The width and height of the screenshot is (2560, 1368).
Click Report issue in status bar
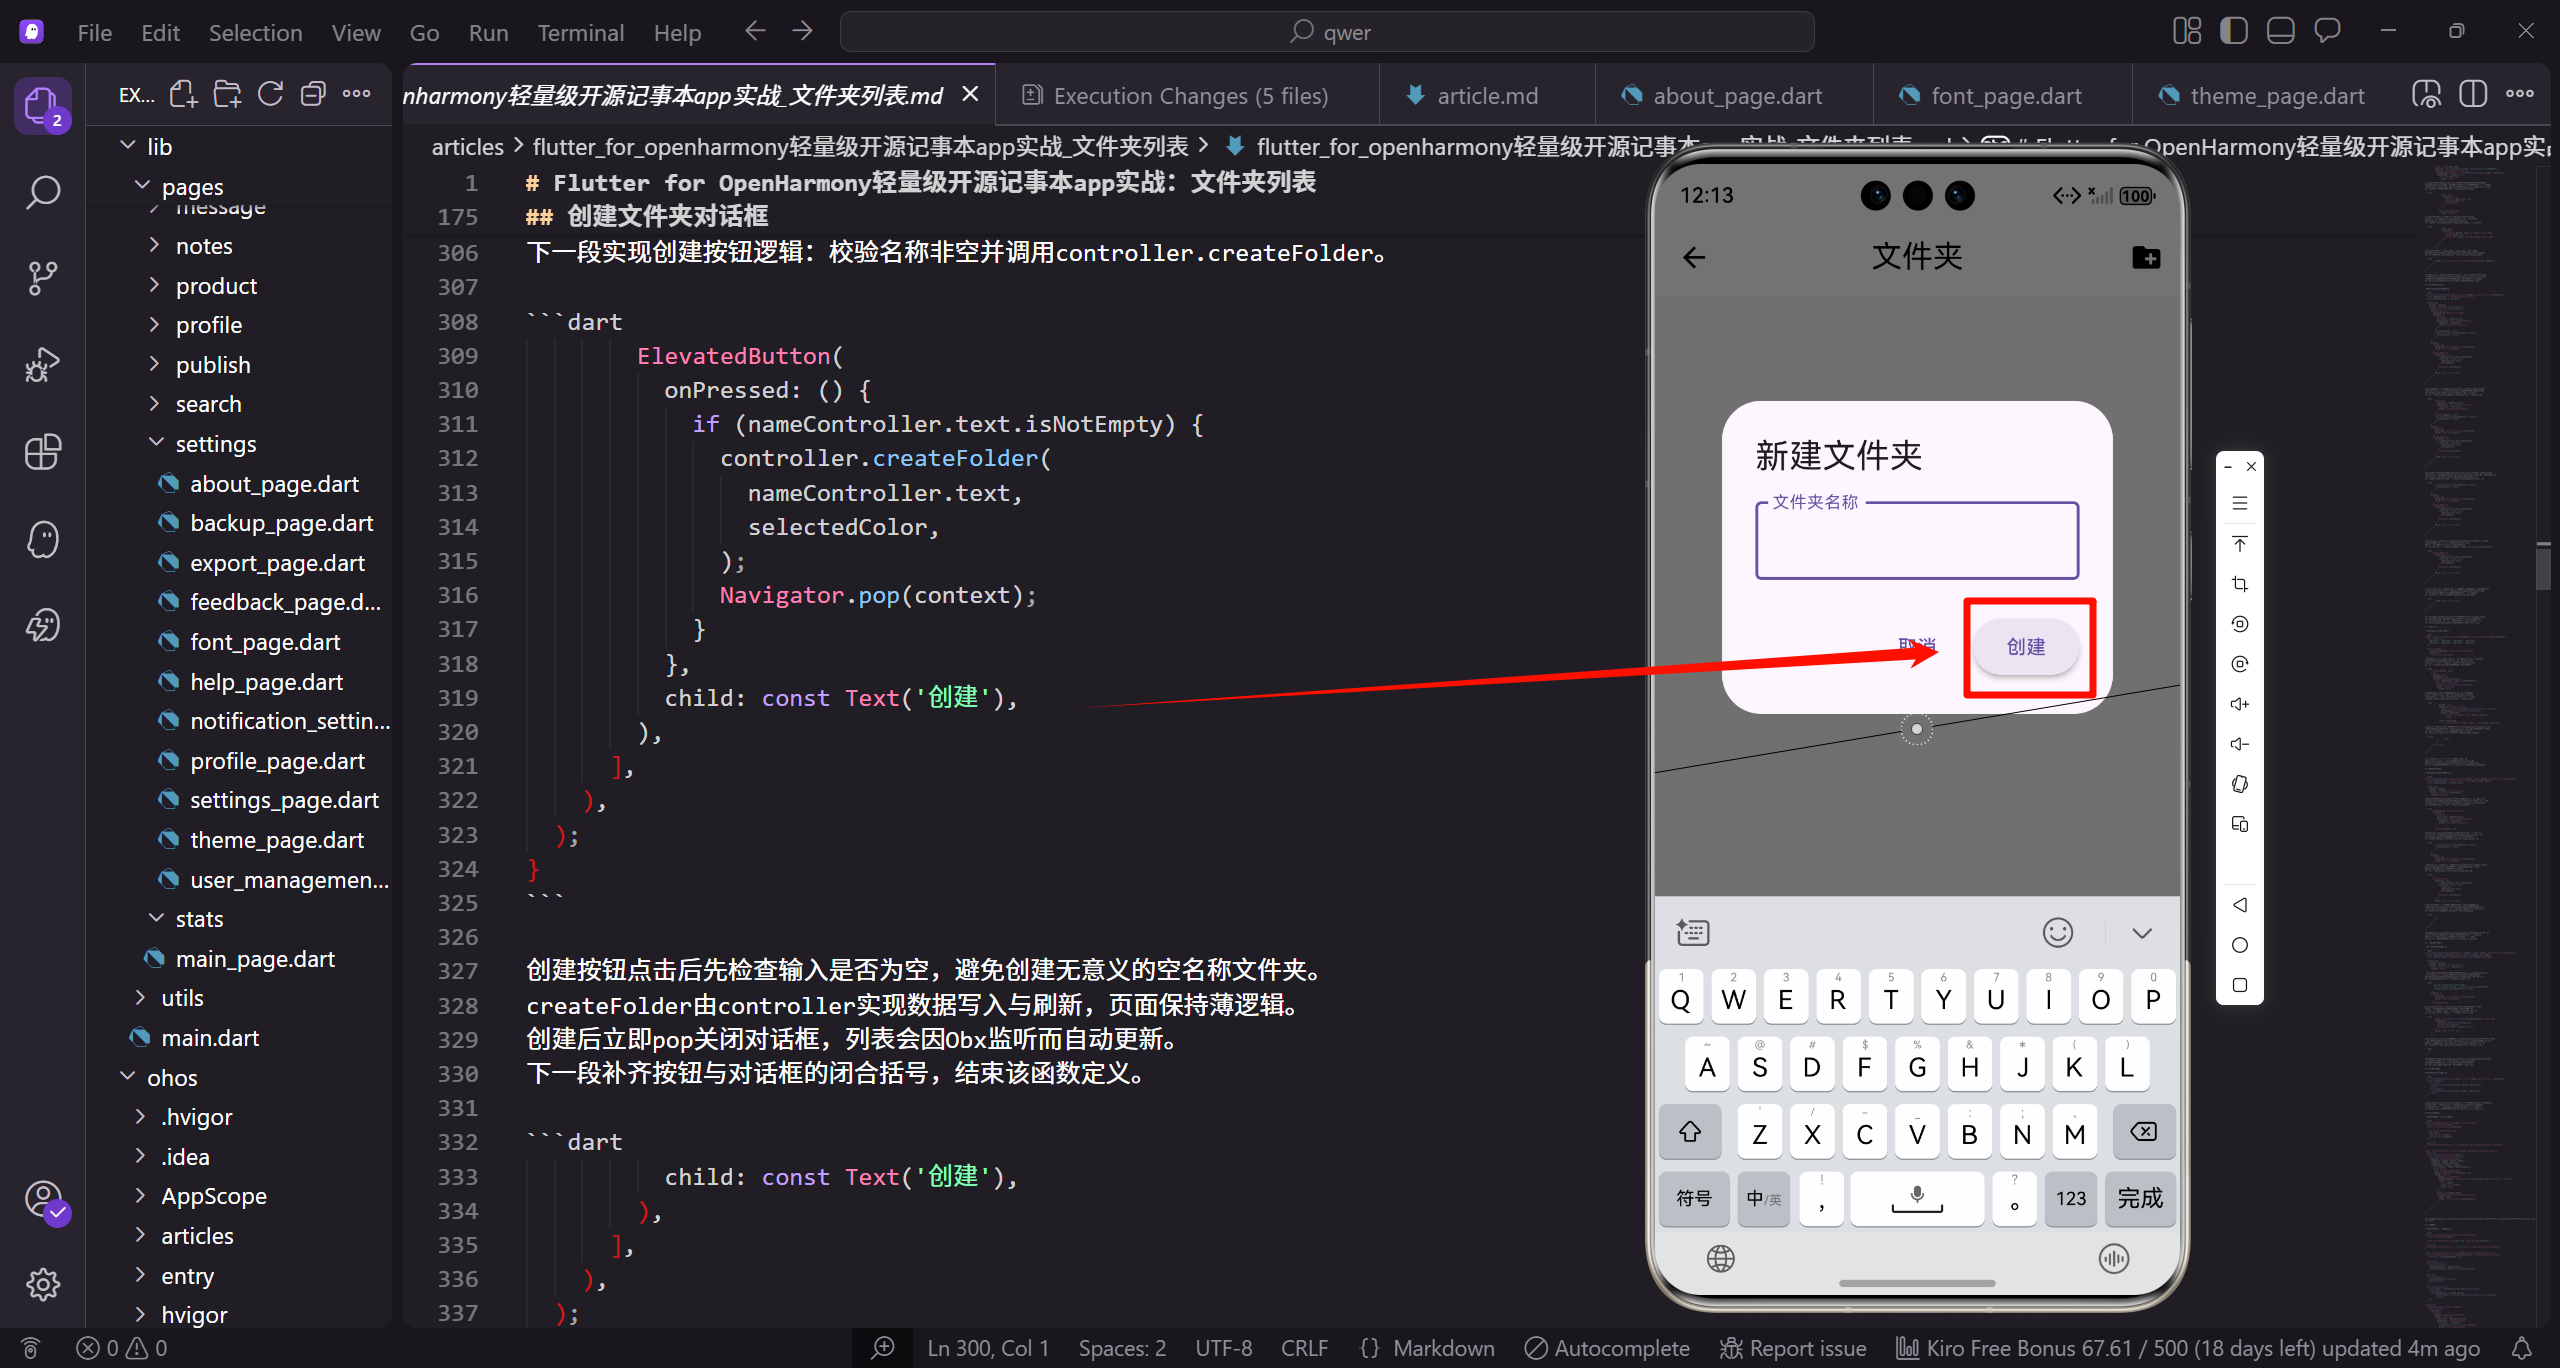[1792, 1348]
